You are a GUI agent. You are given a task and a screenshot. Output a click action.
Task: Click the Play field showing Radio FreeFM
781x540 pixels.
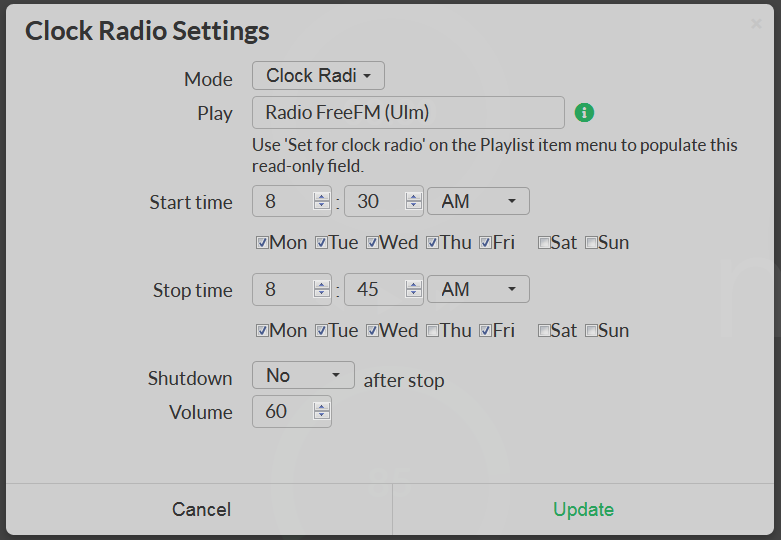click(408, 113)
